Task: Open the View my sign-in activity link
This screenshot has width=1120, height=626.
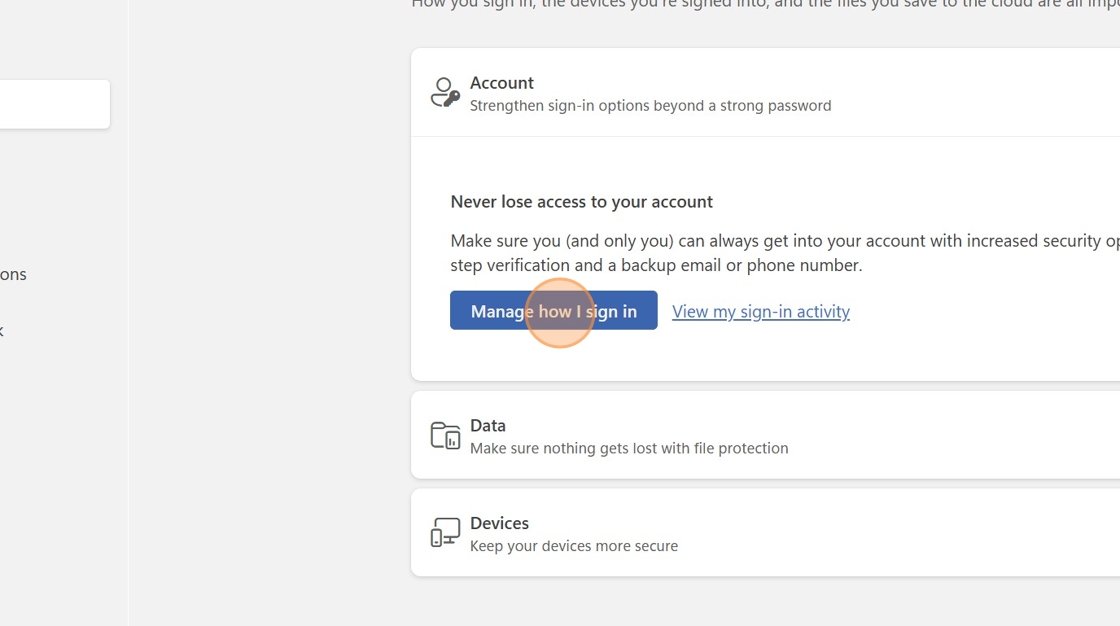Action: point(760,311)
